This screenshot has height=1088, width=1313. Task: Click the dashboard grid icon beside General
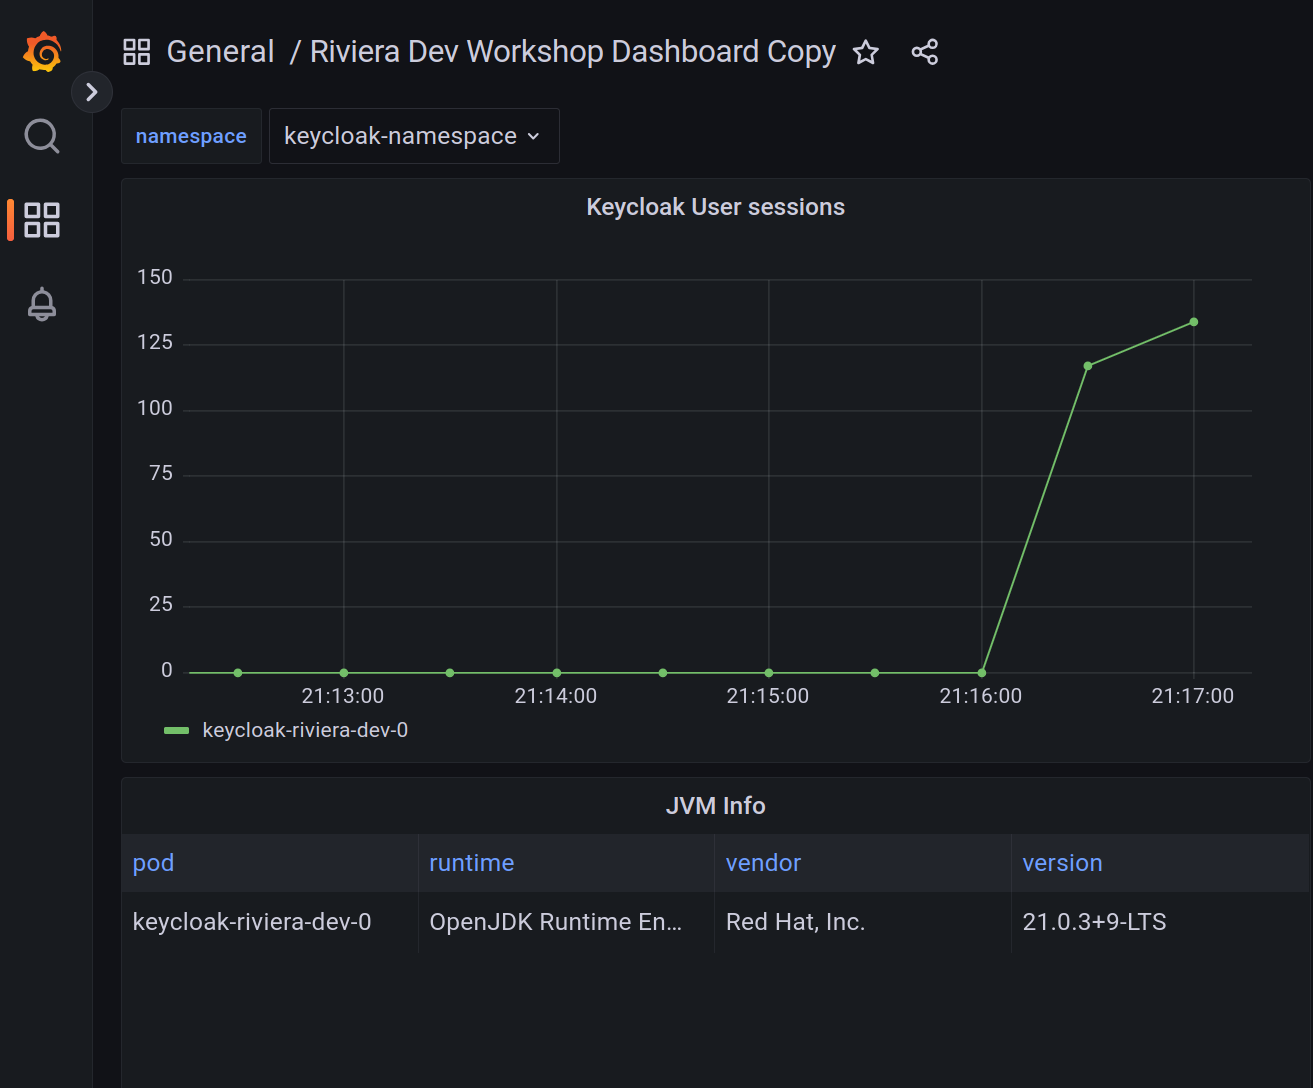pos(137,52)
